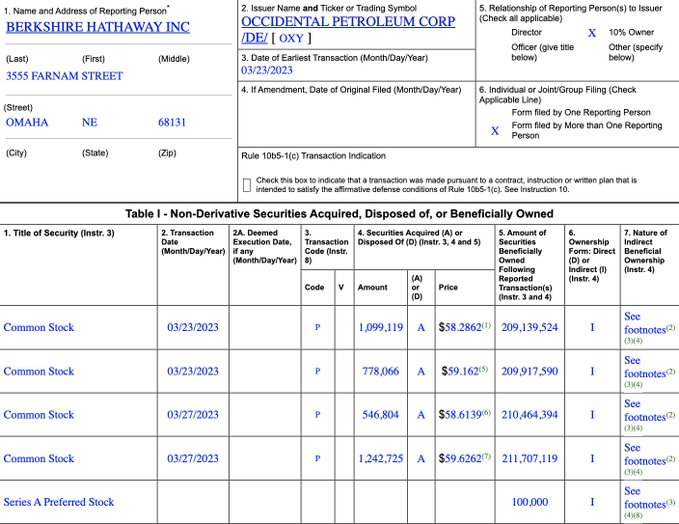Open footnote (1) next to $58.2862

487,325
